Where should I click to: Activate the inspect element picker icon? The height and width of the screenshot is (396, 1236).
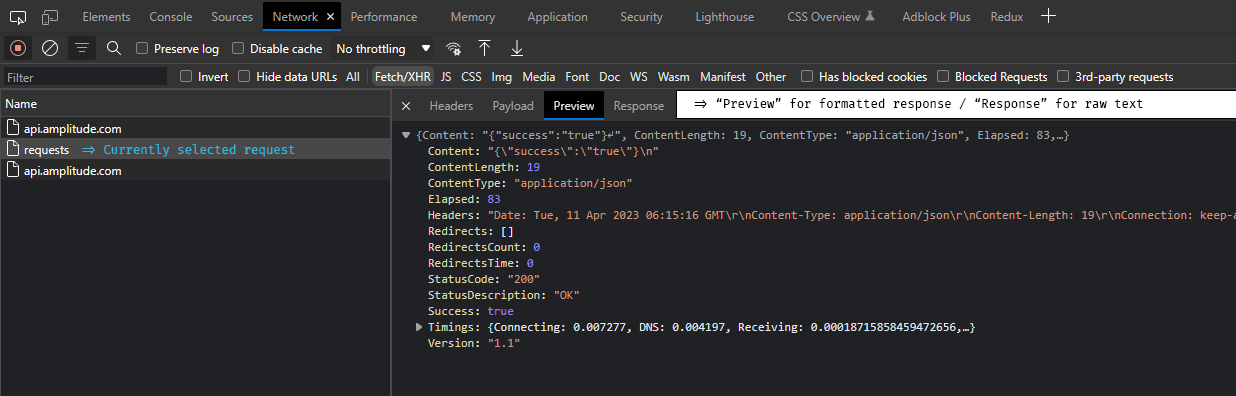coord(18,17)
